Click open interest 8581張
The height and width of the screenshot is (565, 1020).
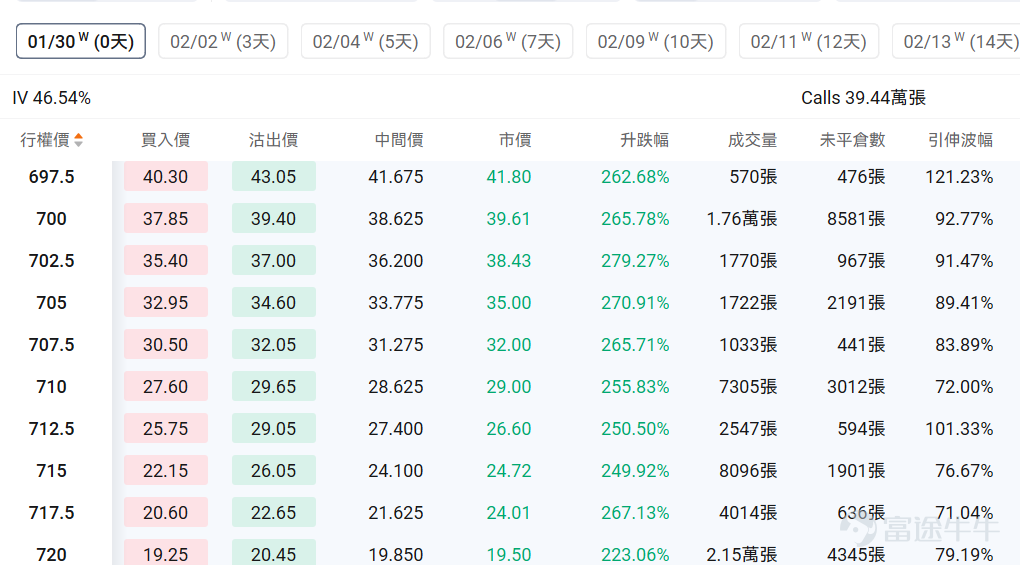click(856, 218)
